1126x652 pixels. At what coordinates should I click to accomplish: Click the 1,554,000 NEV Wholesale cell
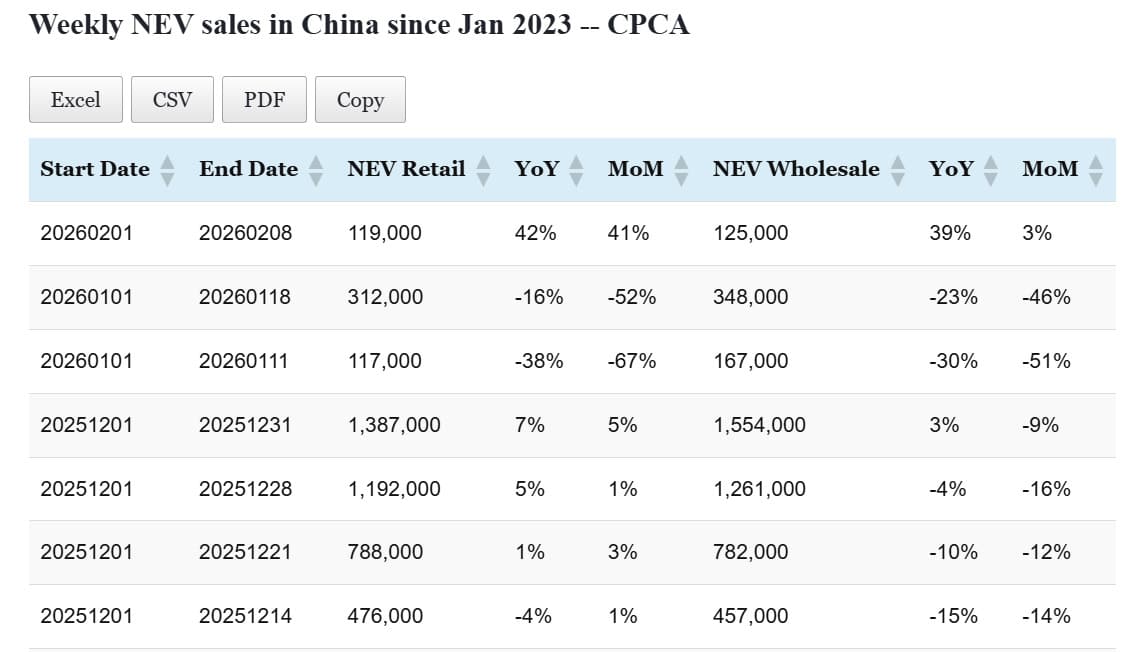[x=759, y=425]
